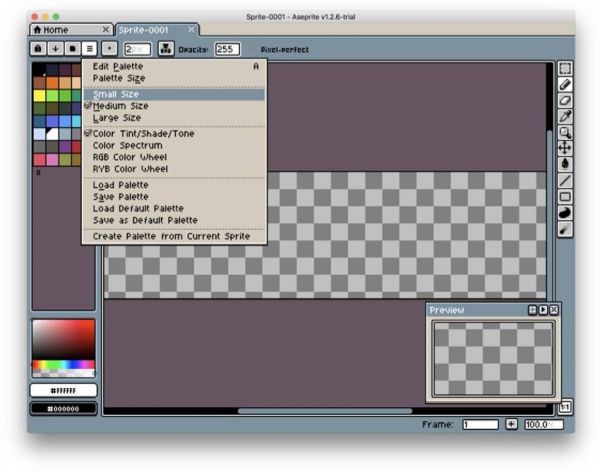Pick the Eraser tool
The width and height of the screenshot is (600, 472).
tap(565, 100)
